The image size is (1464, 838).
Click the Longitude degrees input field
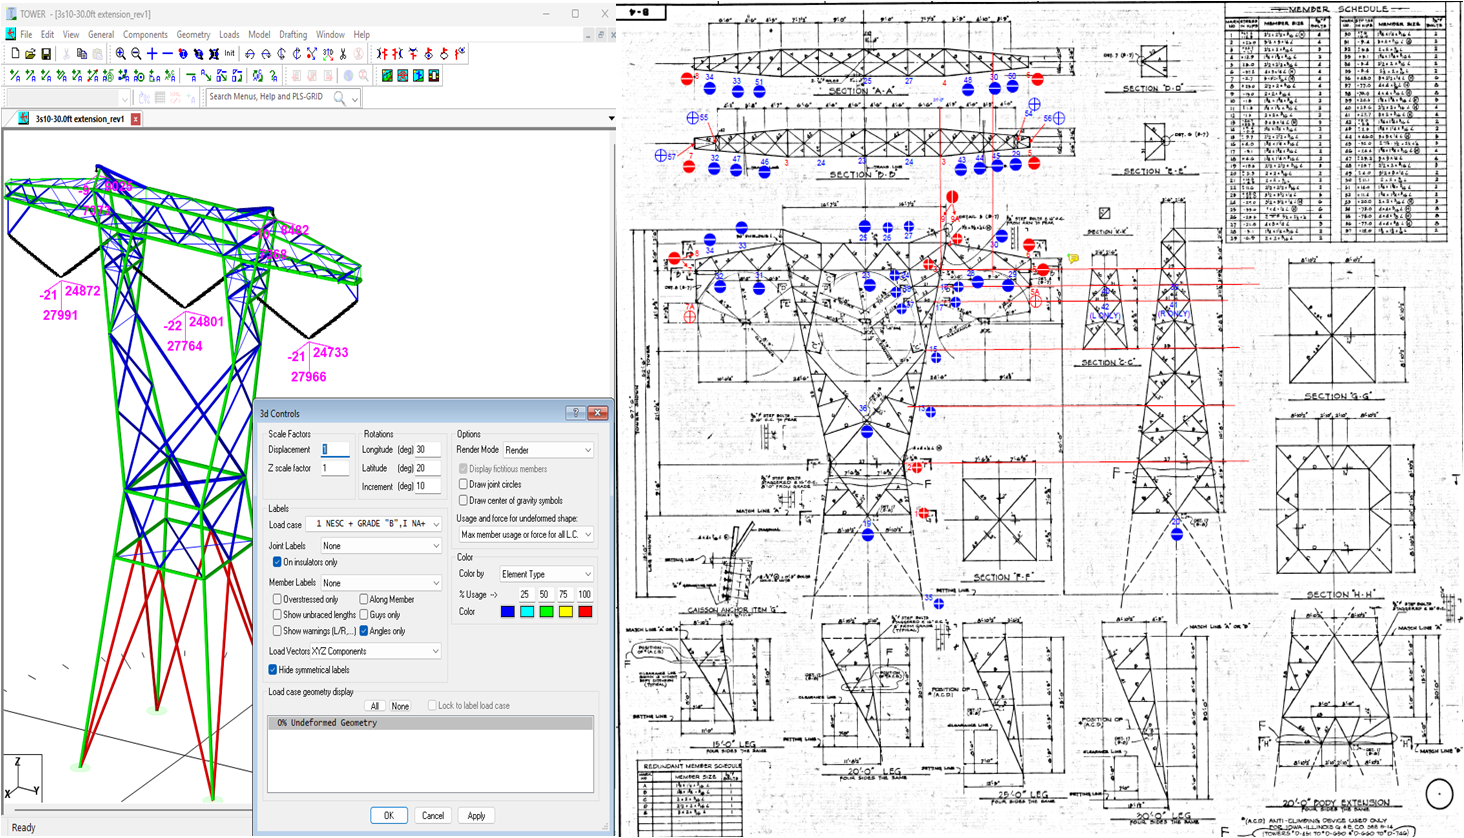(428, 450)
